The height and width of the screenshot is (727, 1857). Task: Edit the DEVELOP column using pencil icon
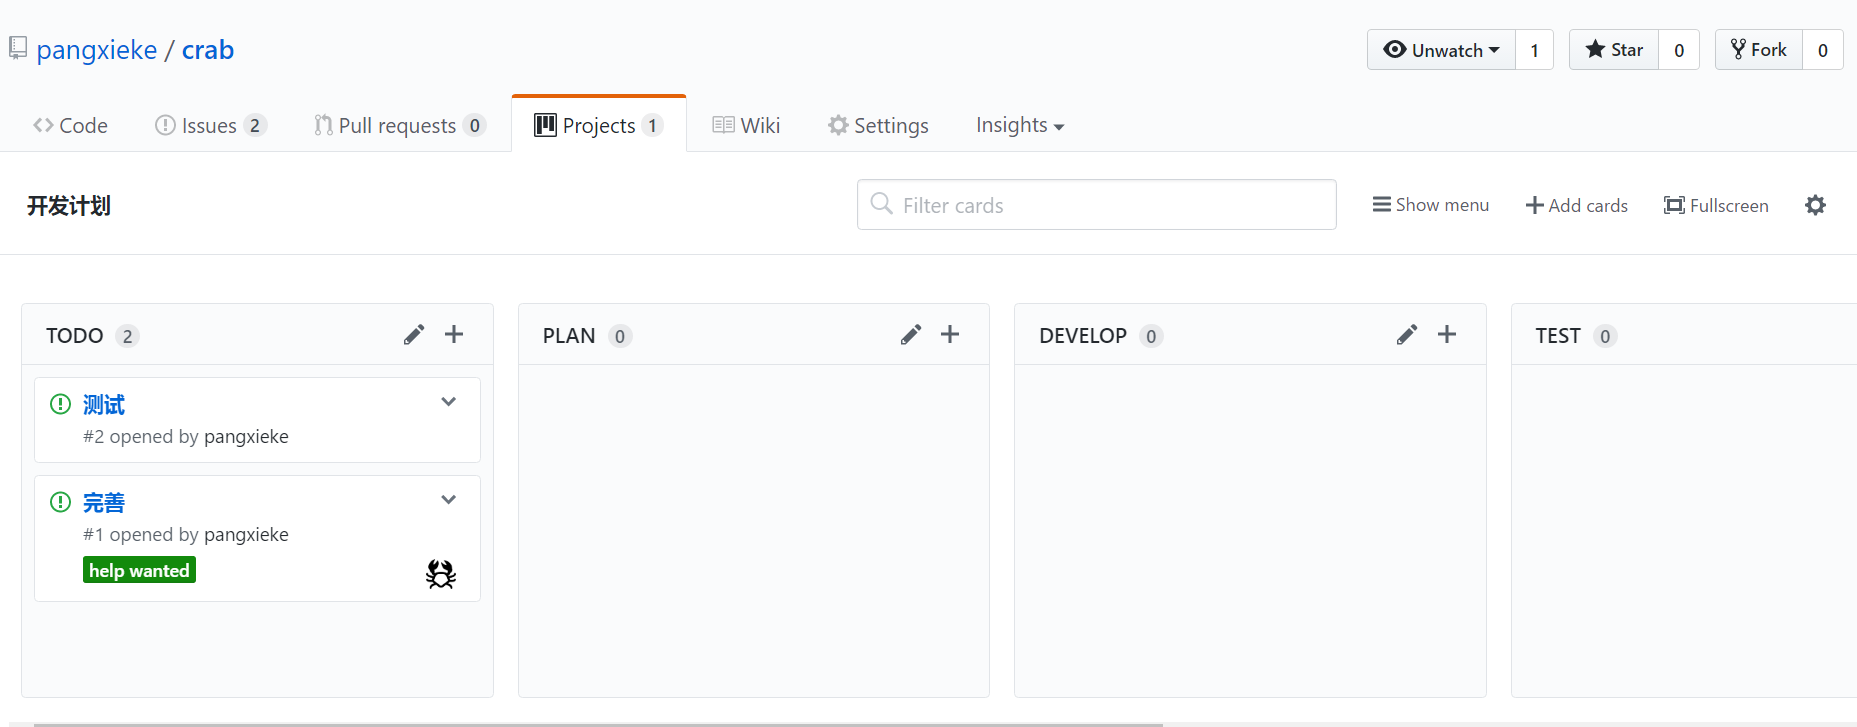[x=1407, y=335]
